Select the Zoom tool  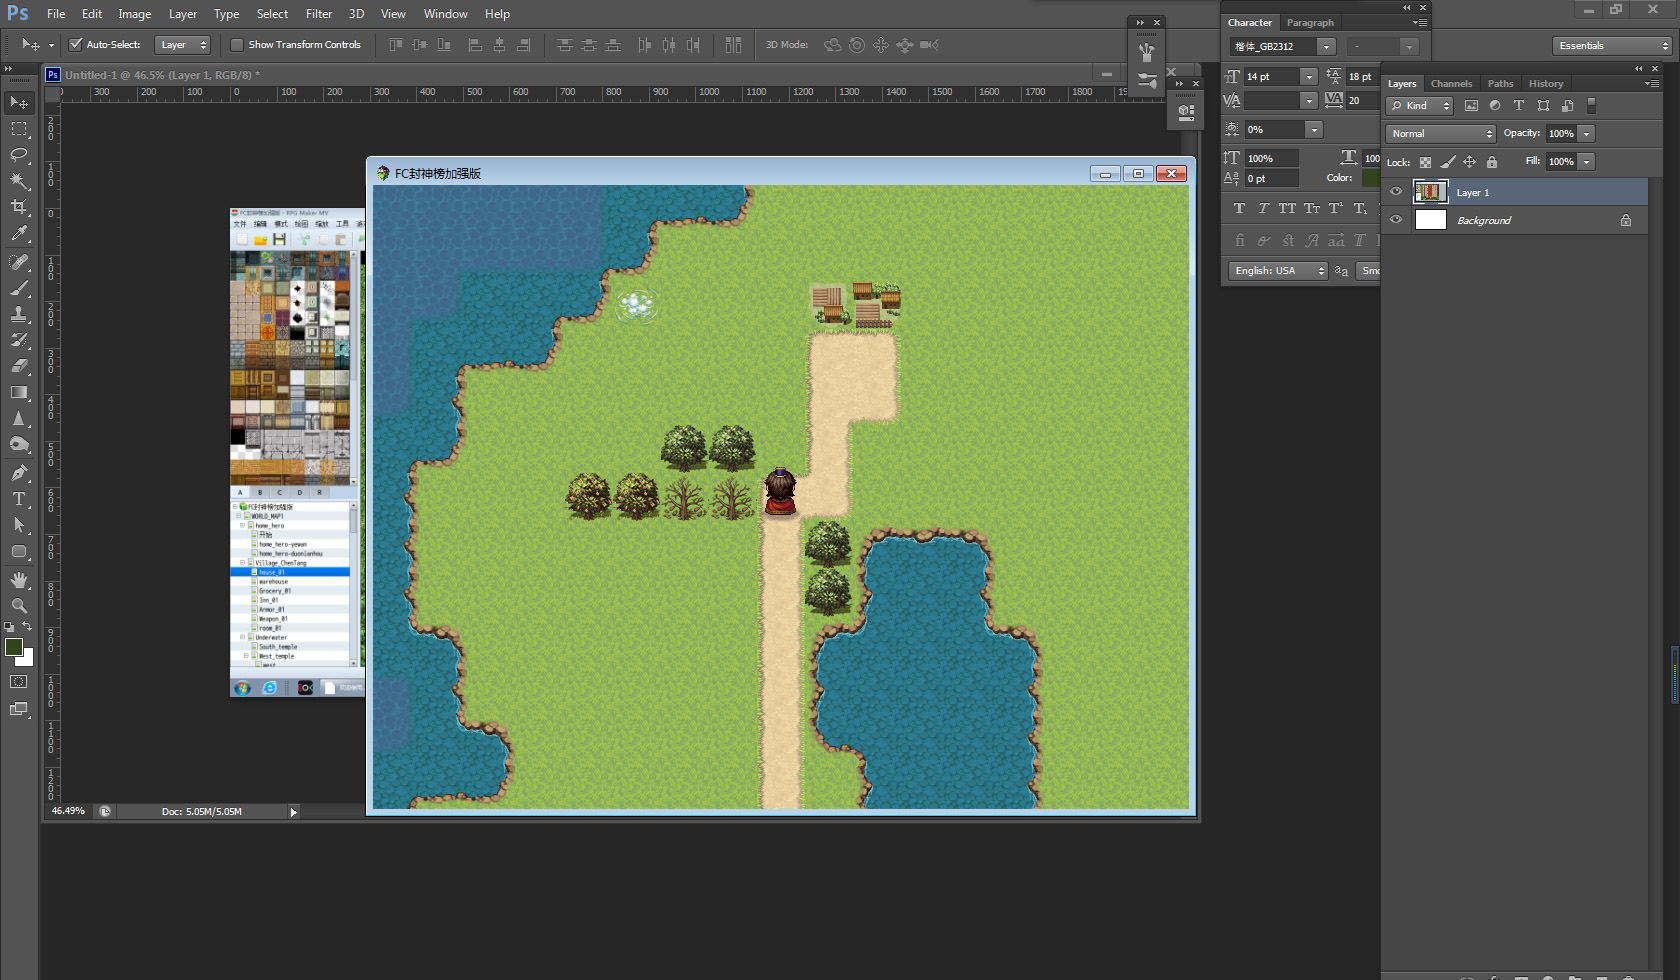[19, 606]
